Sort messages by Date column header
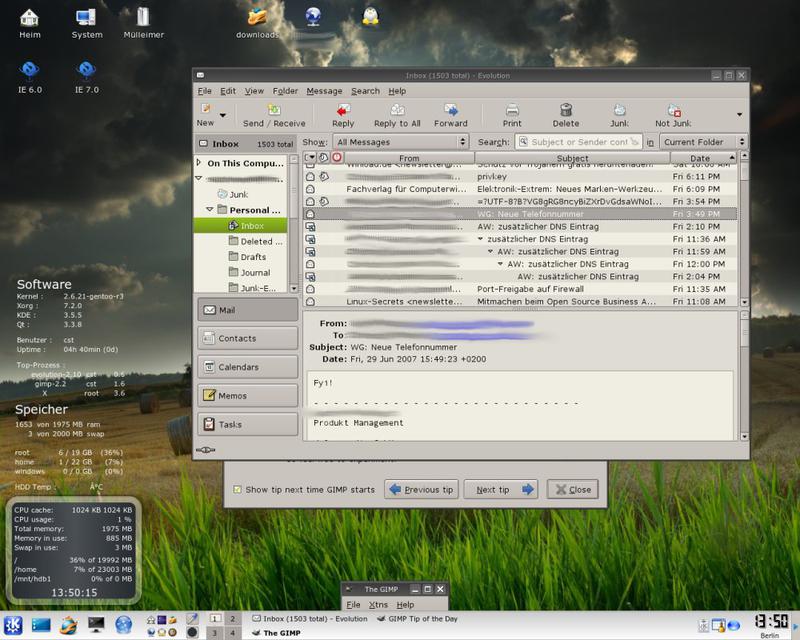This screenshot has height=640, width=800. click(700, 158)
